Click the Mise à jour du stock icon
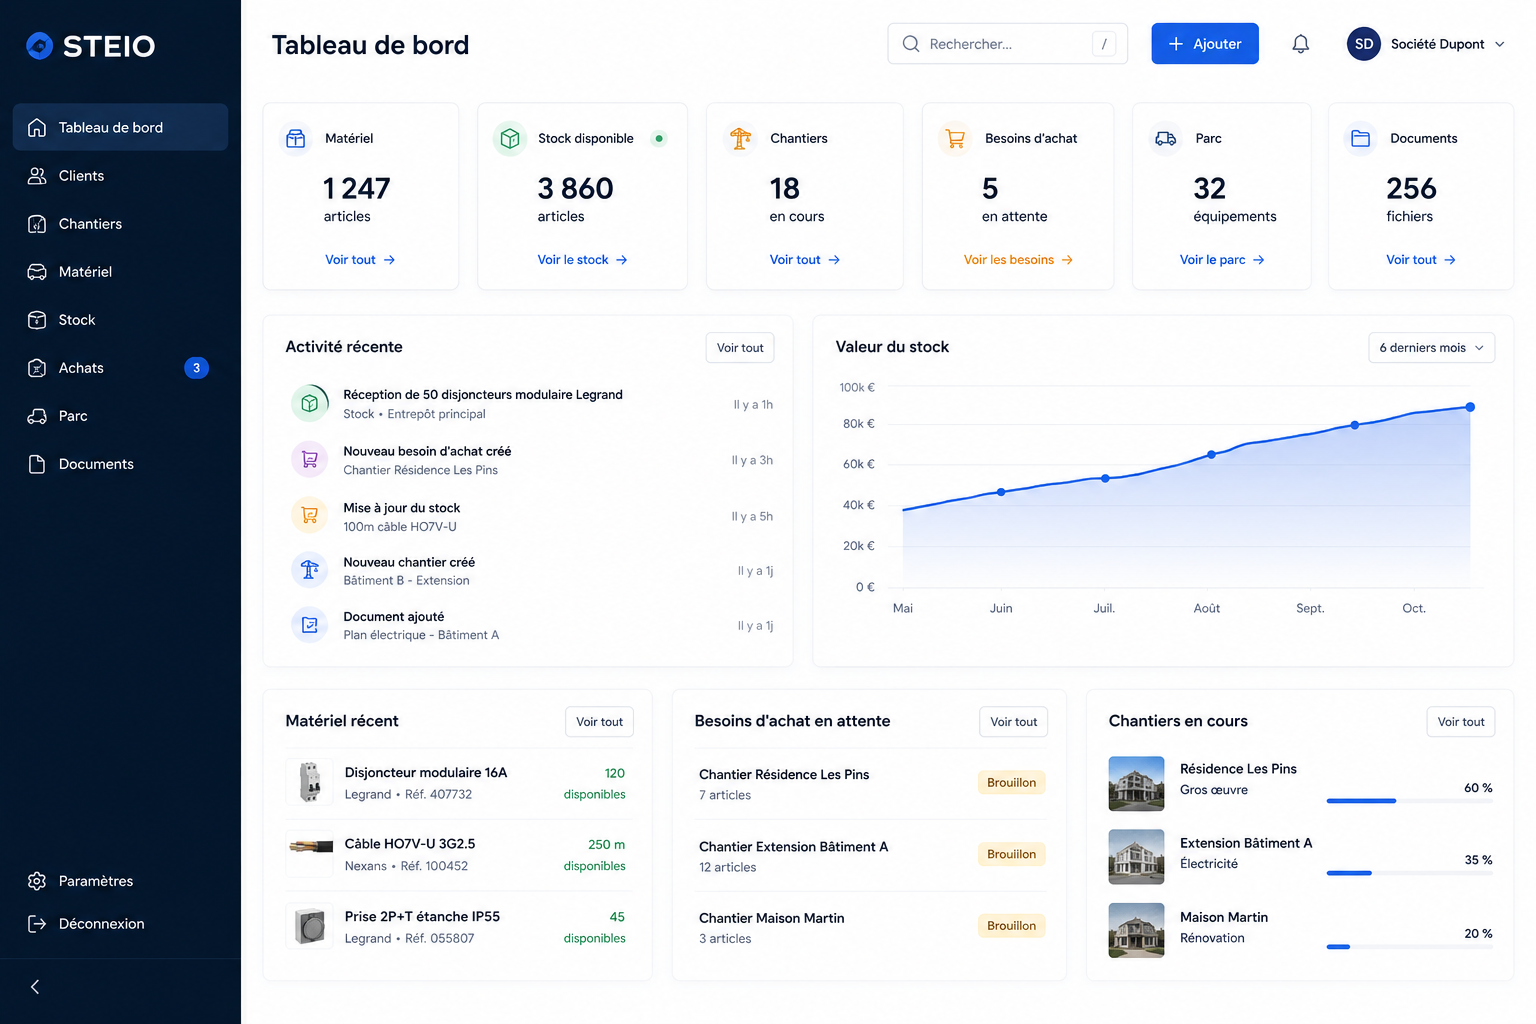Viewport: 1536px width, 1024px height. pyautogui.click(x=310, y=516)
